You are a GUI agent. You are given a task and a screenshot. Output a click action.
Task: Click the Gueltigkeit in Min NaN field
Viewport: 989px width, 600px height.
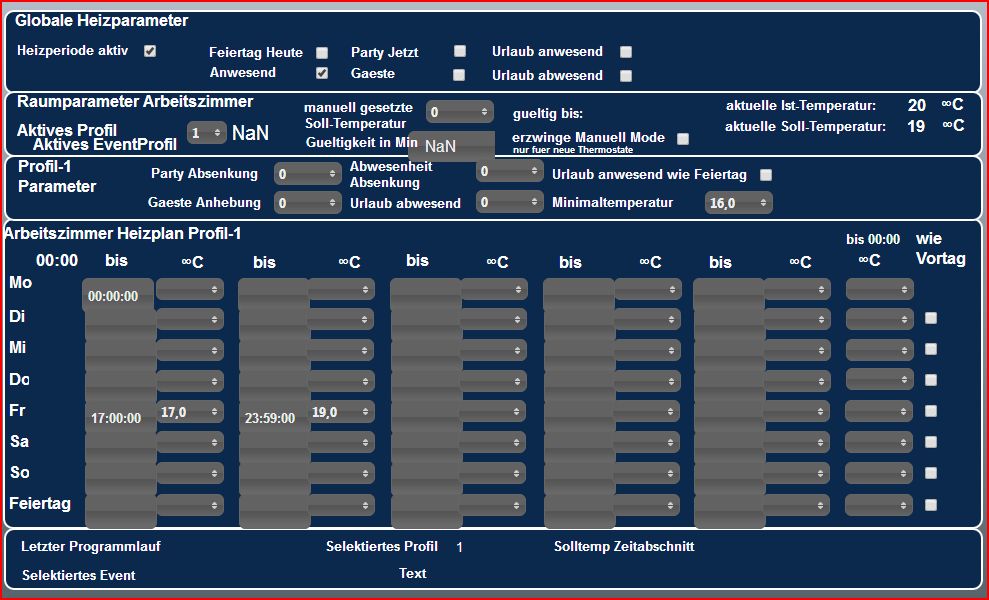452,146
